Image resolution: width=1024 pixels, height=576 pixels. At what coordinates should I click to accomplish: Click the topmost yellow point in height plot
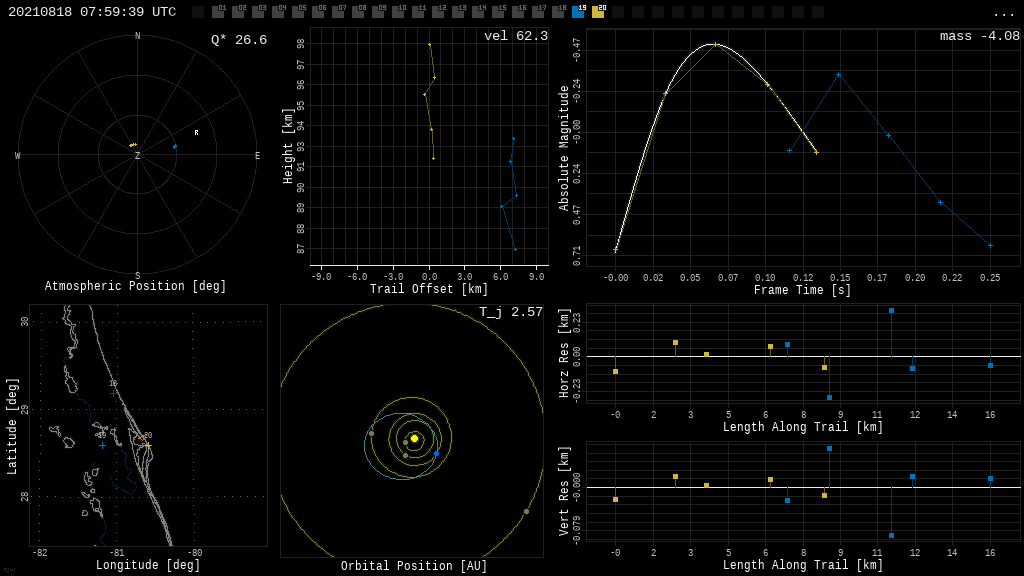pyautogui.click(x=429, y=44)
